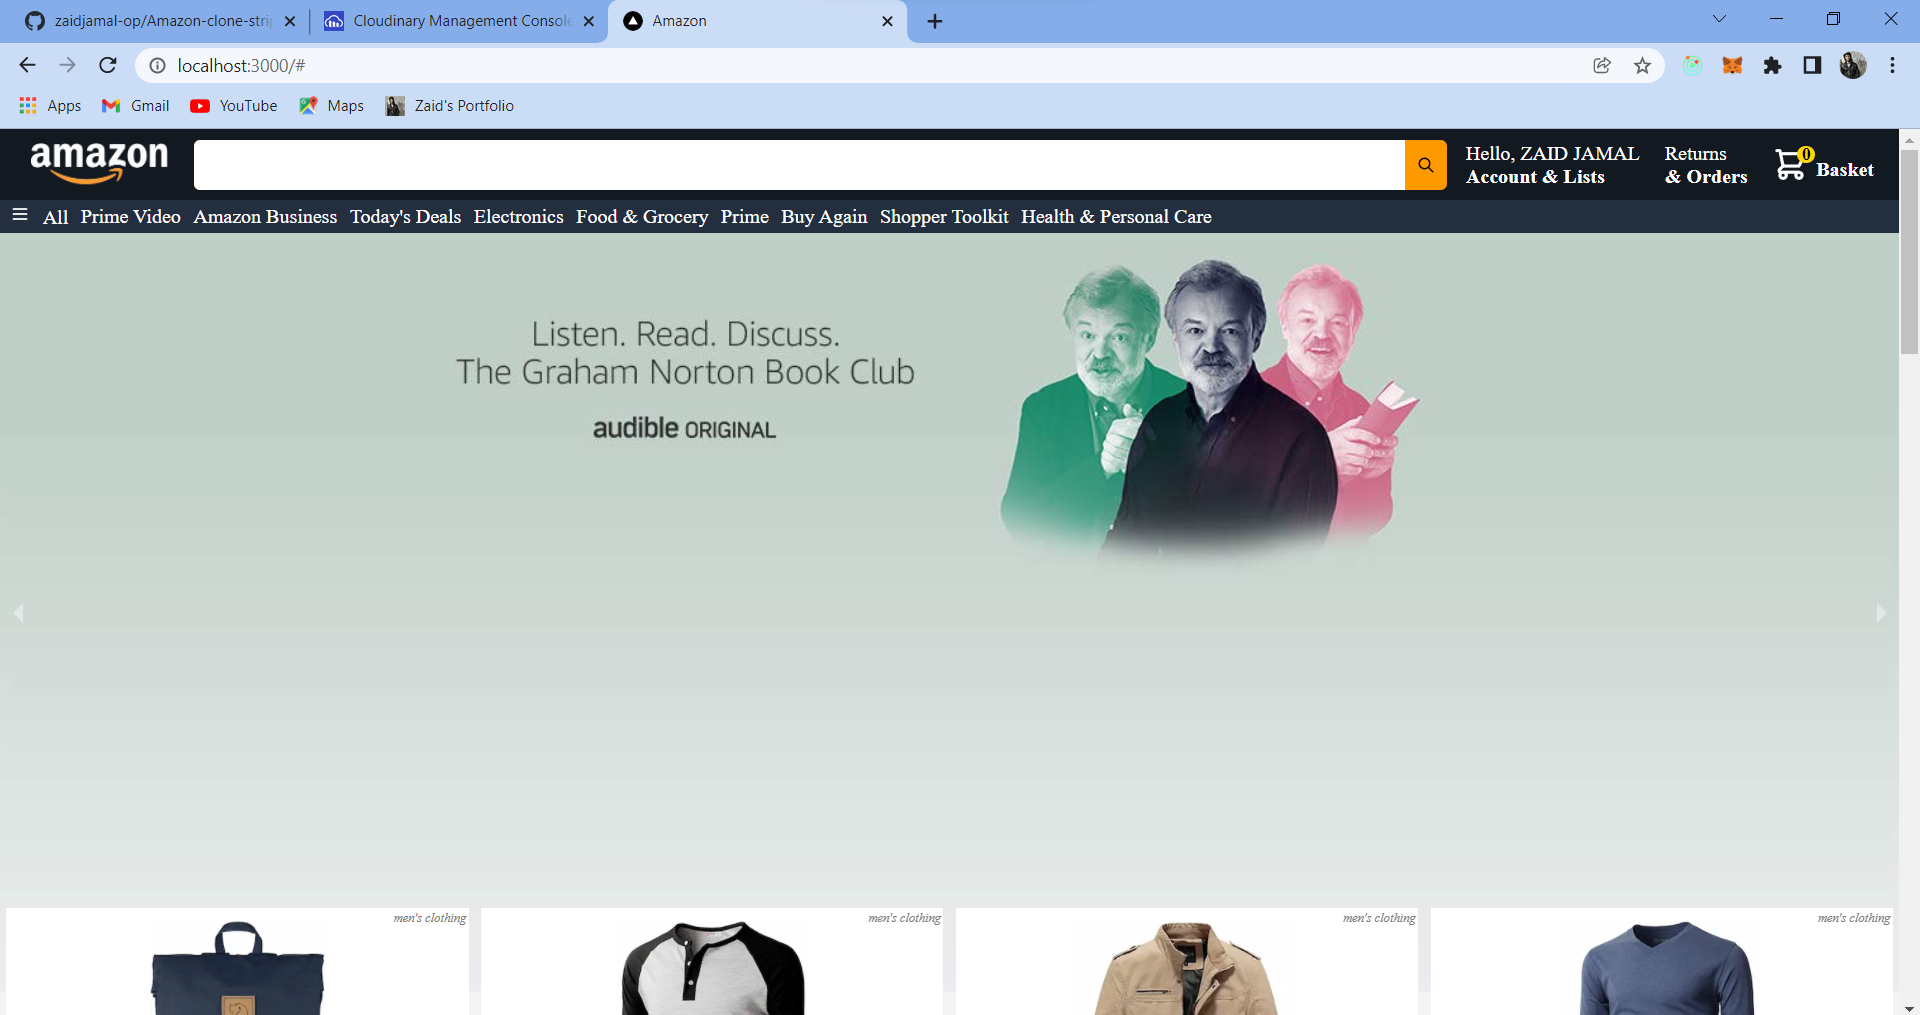Open Maps bookmark
Viewport: 1920px width, 1015px height.
331,105
